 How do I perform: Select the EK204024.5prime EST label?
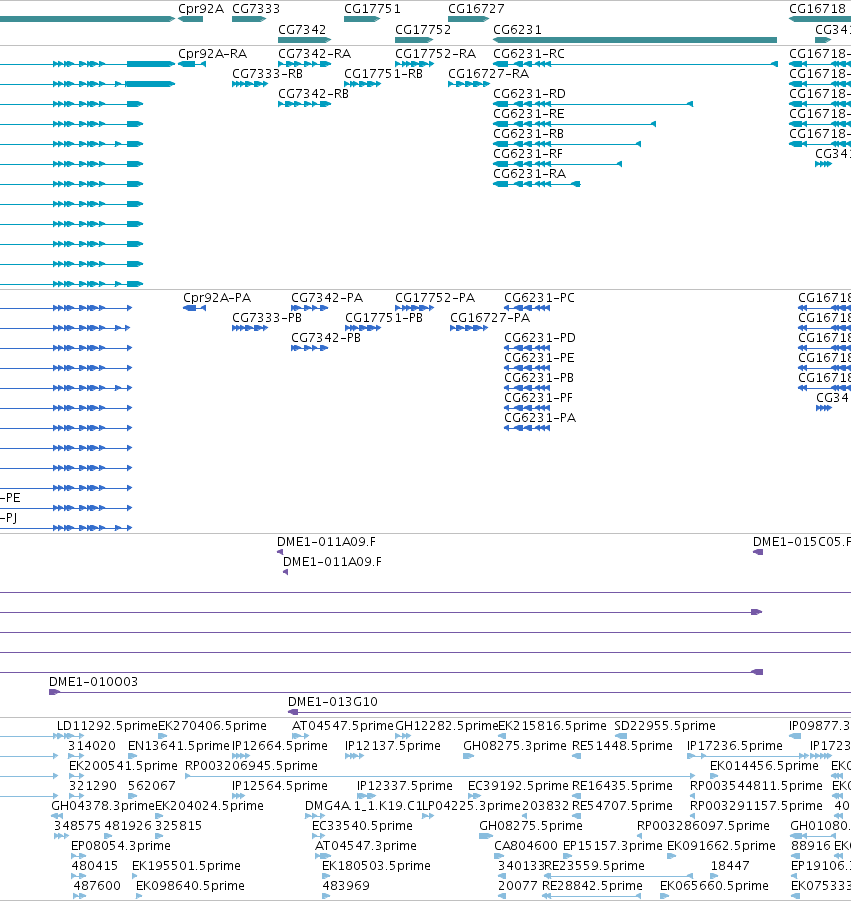209,806
